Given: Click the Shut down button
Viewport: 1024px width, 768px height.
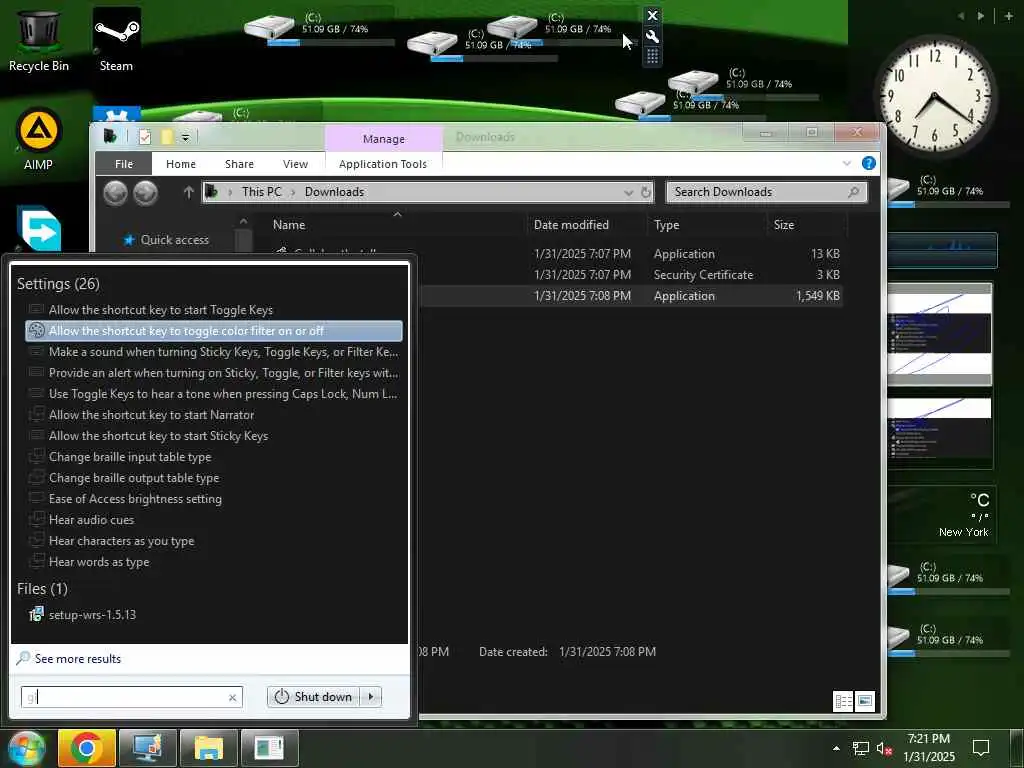Looking at the screenshot, I should (x=315, y=697).
